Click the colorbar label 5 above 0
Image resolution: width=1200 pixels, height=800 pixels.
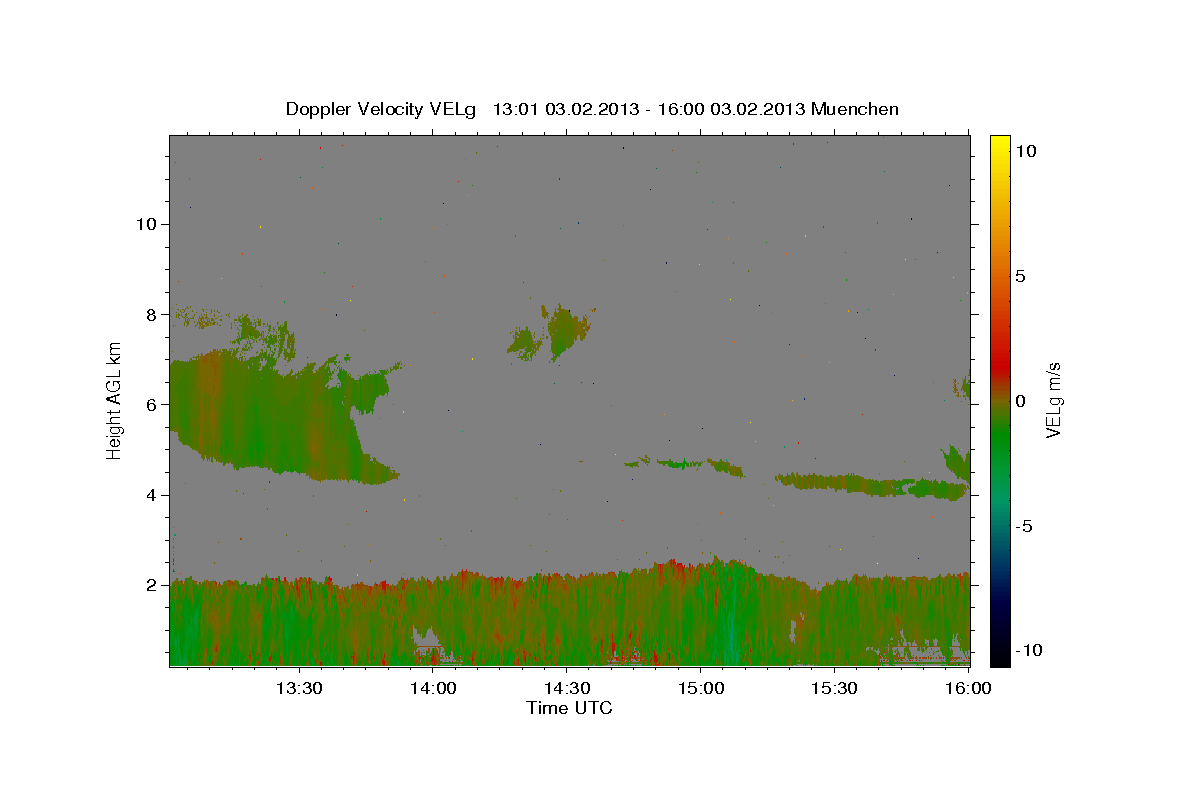click(1021, 276)
